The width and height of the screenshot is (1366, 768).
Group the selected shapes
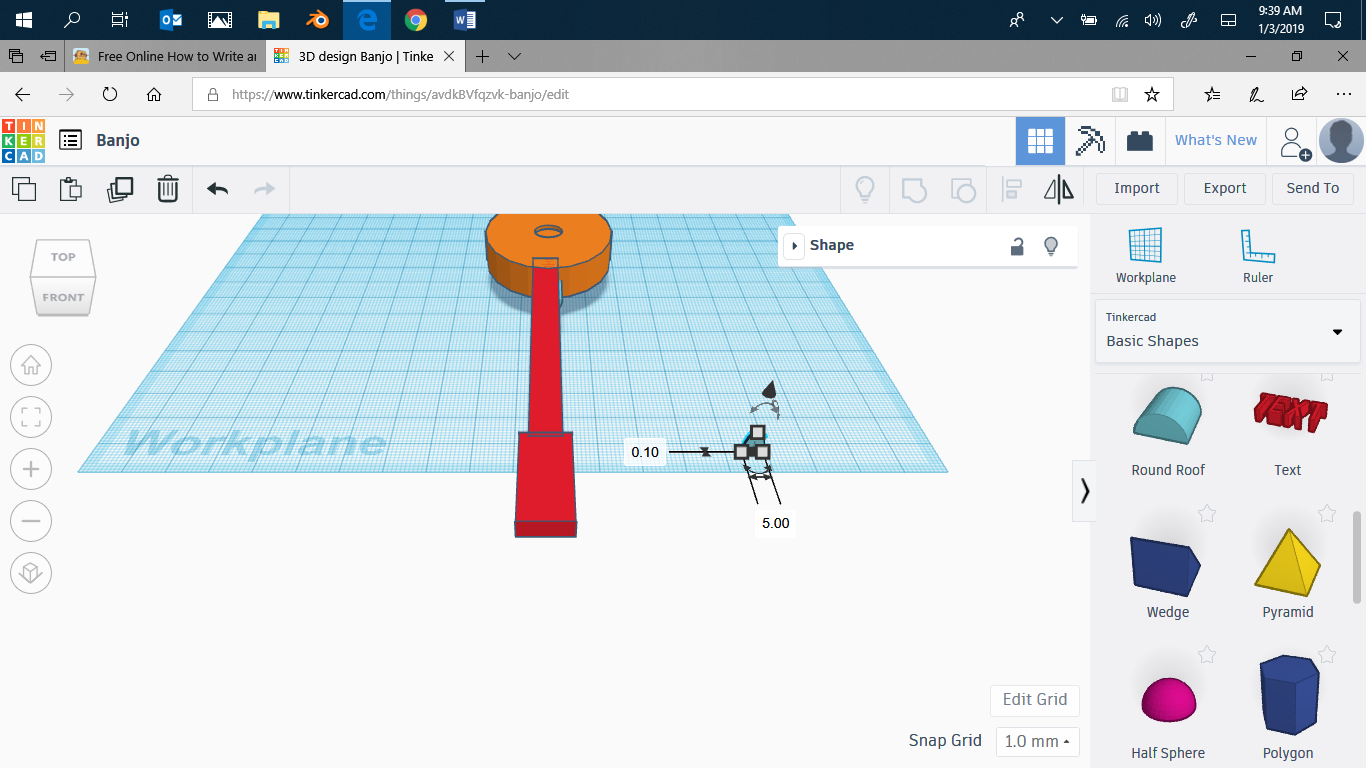914,188
